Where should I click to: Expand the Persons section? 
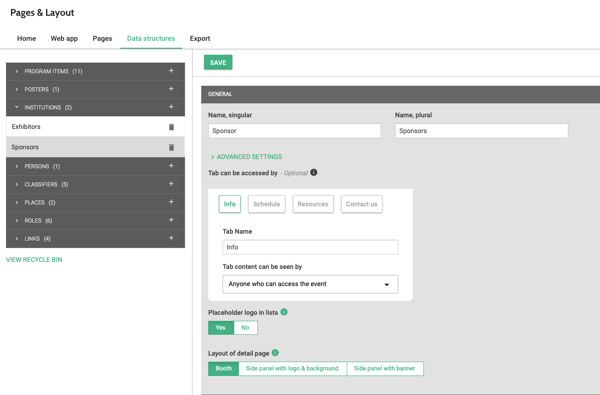click(x=16, y=166)
